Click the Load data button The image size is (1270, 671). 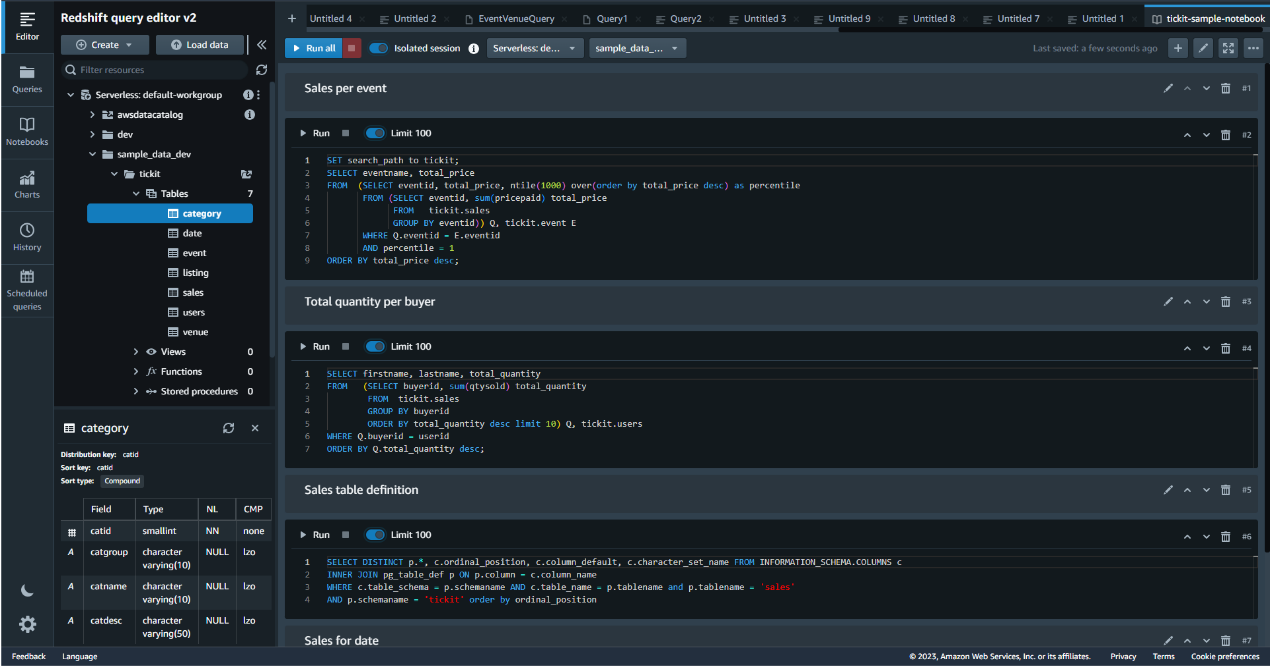pyautogui.click(x=199, y=45)
